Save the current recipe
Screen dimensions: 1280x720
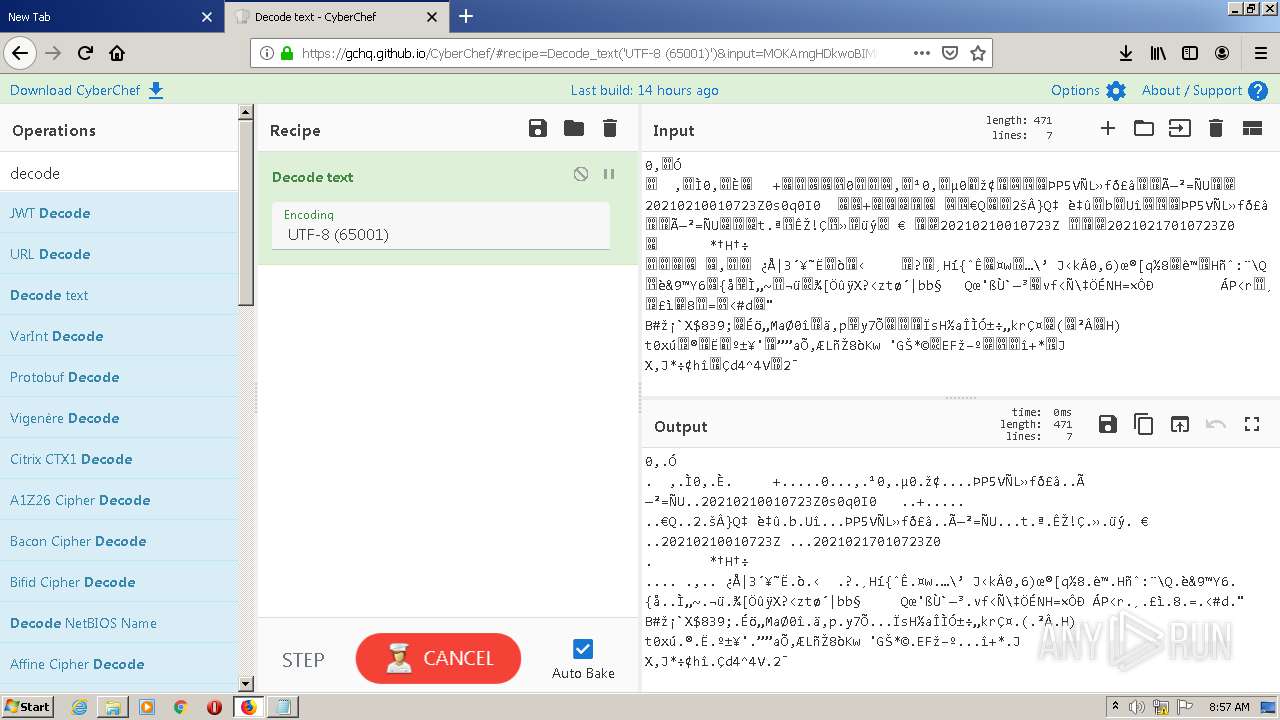[x=537, y=128]
